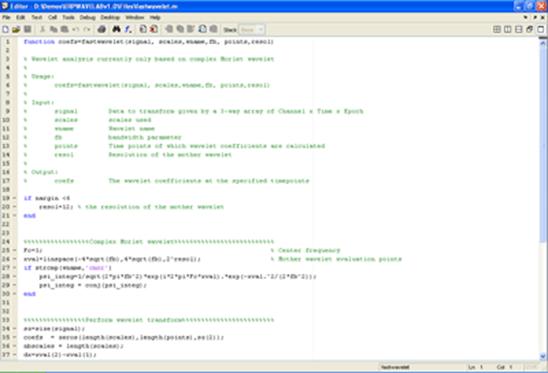Open the Debug menu

(87, 17)
